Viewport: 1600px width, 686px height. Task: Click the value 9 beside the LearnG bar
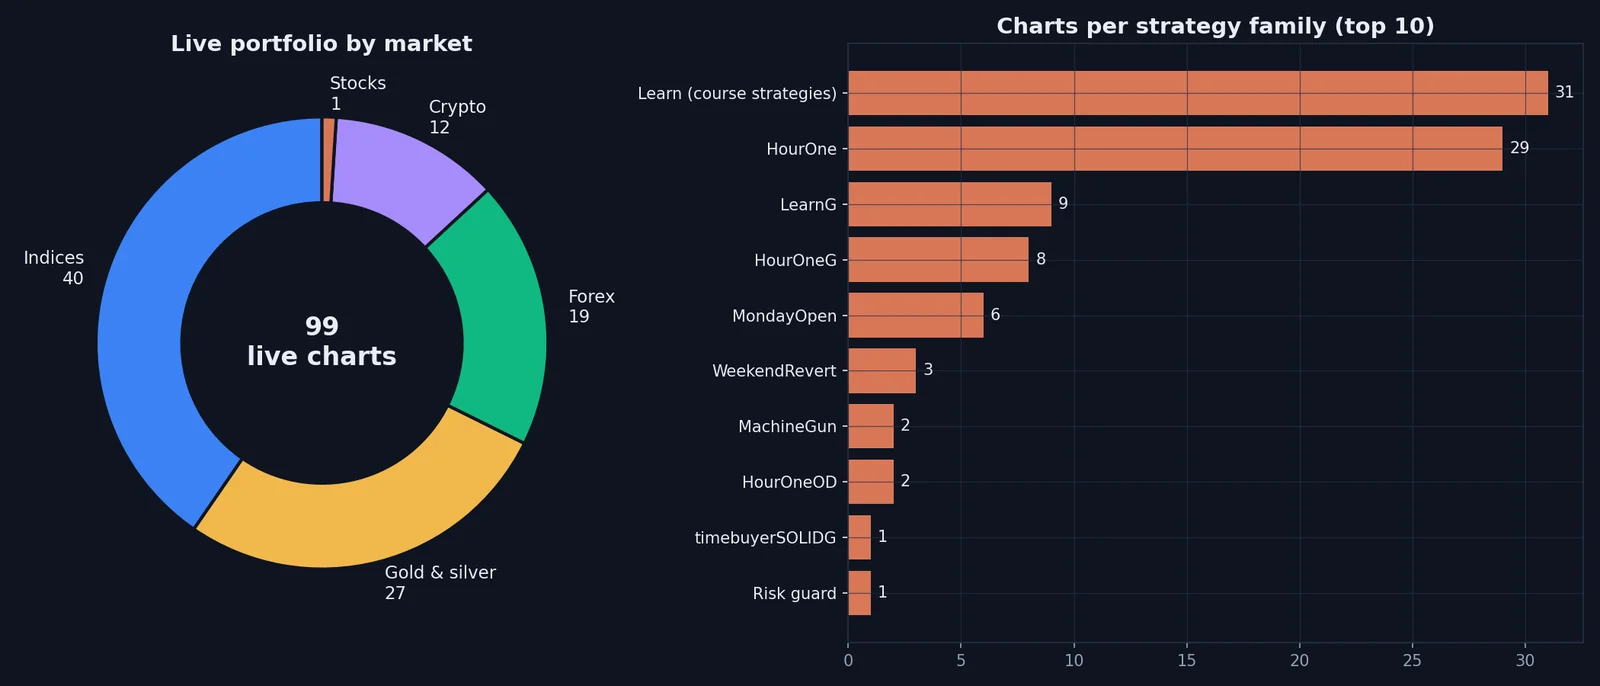1063,203
